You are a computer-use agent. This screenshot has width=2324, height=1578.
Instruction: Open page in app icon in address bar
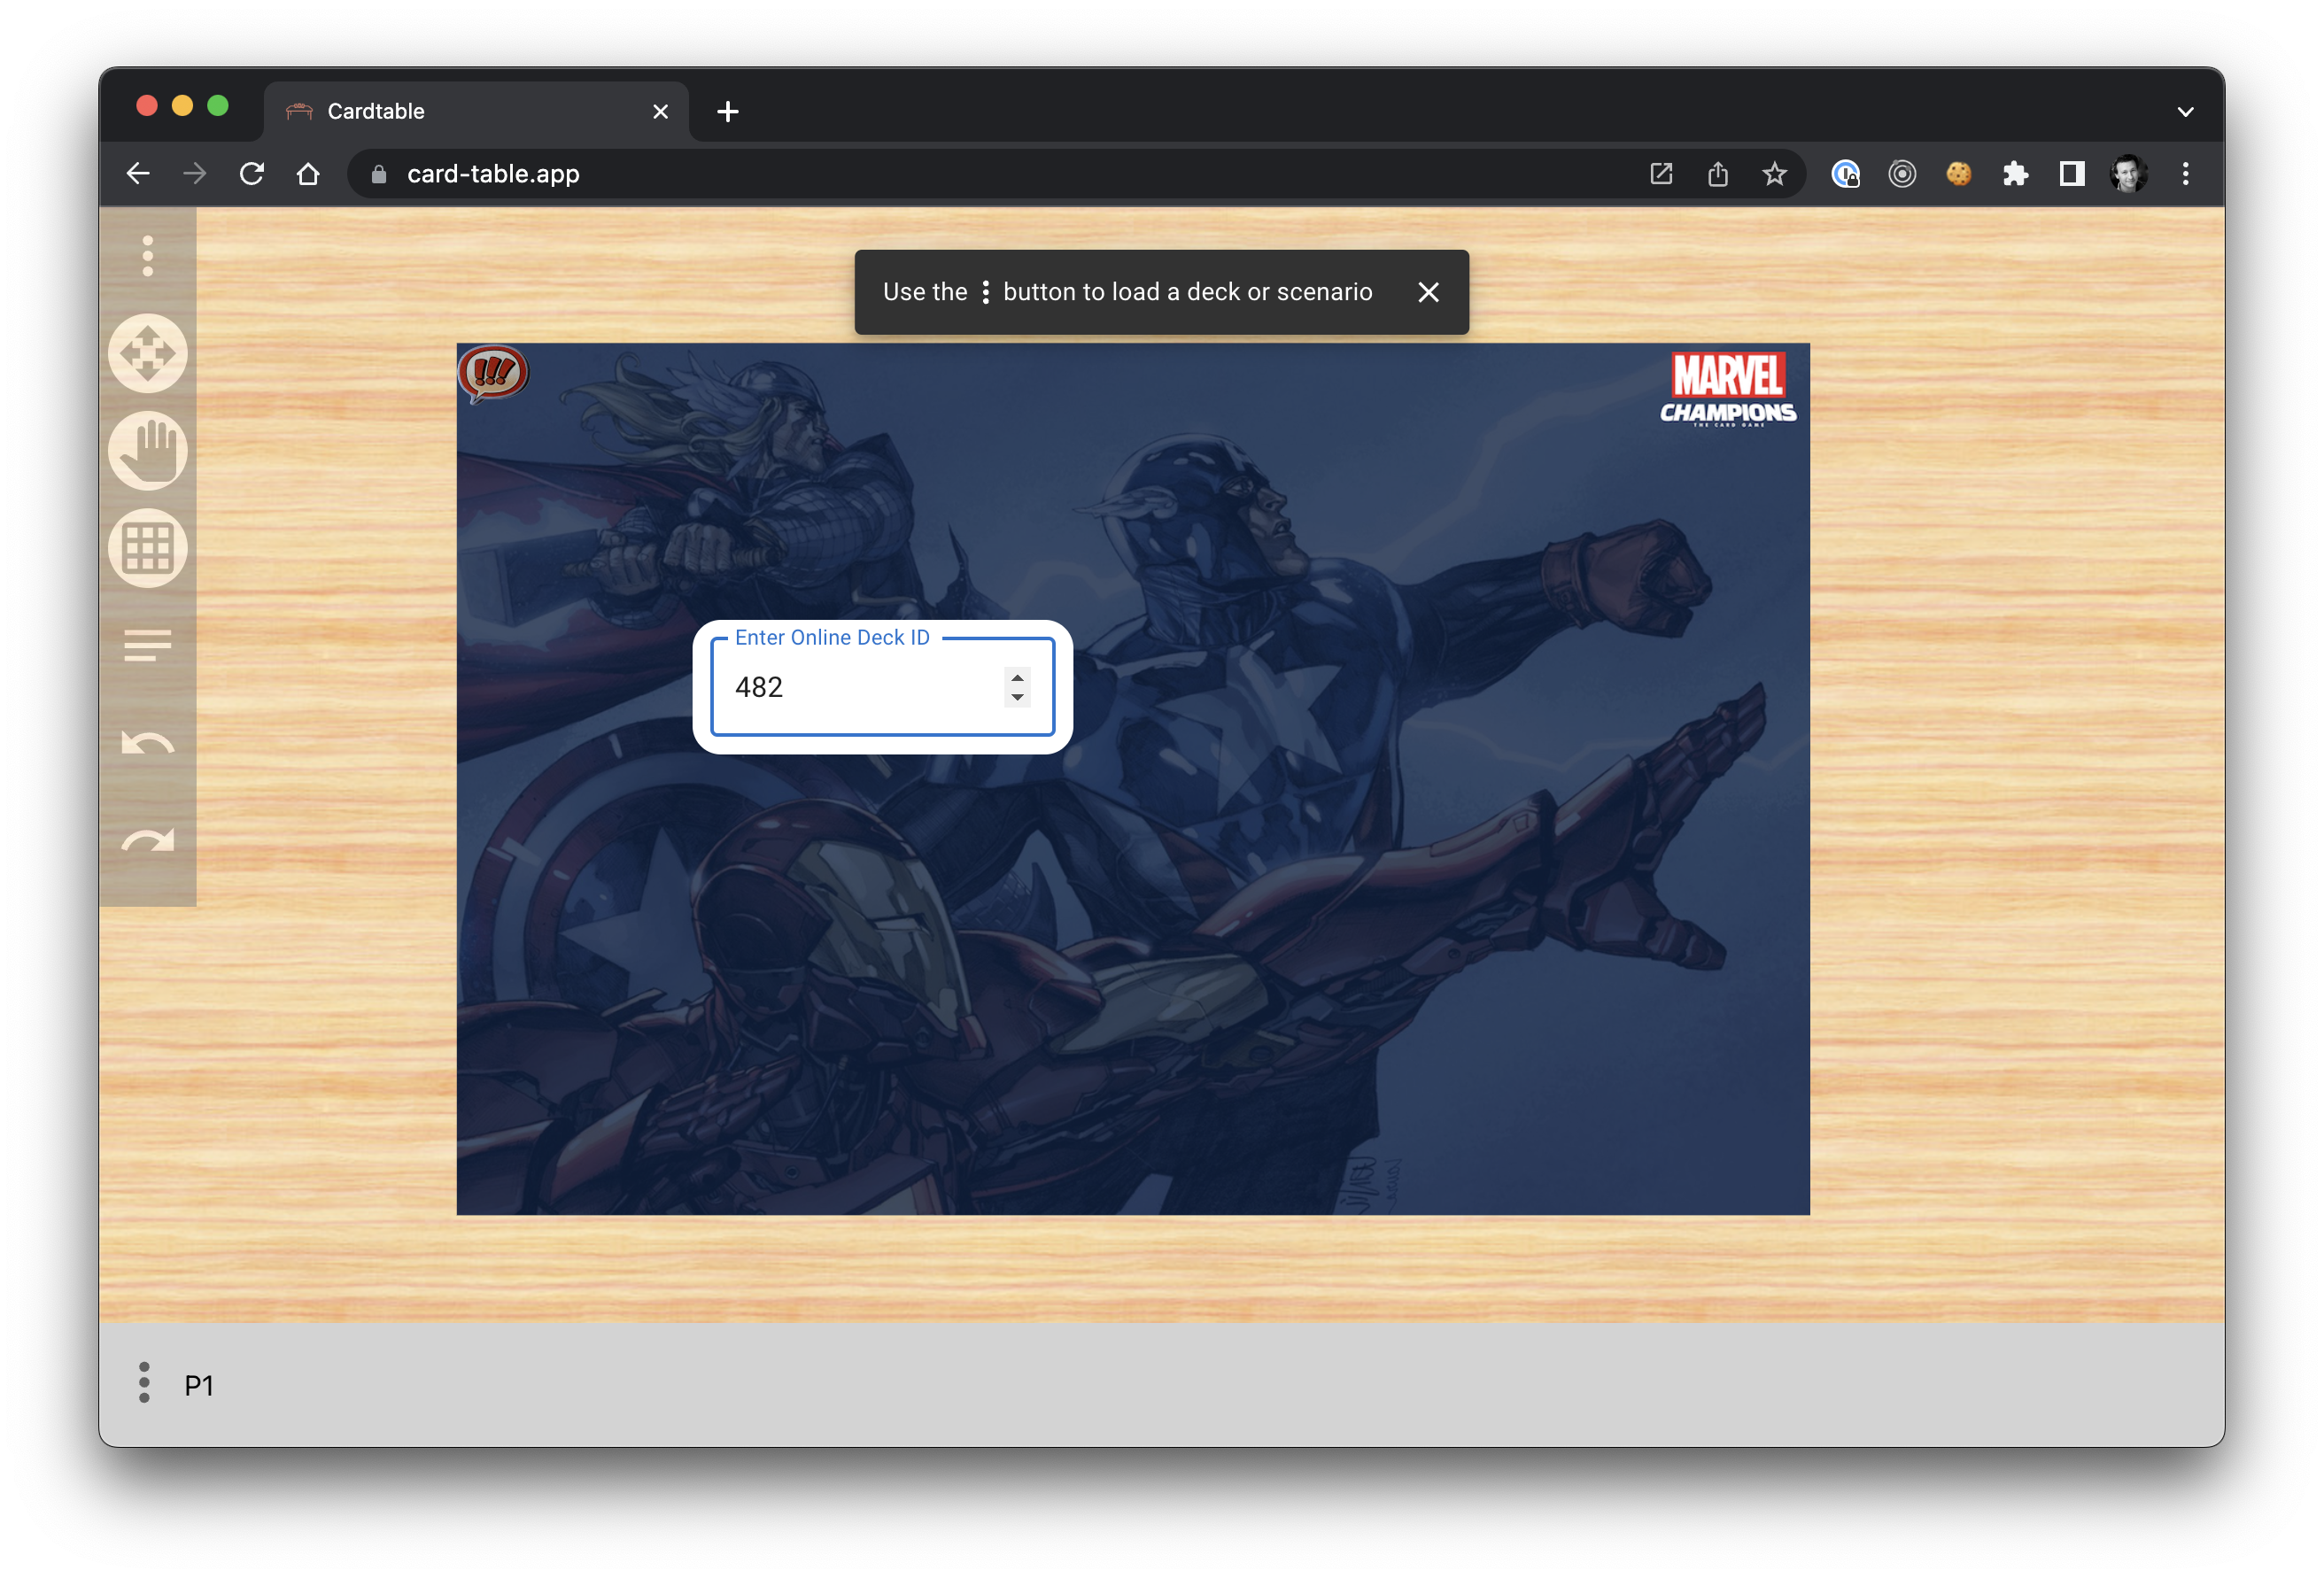coord(1661,174)
